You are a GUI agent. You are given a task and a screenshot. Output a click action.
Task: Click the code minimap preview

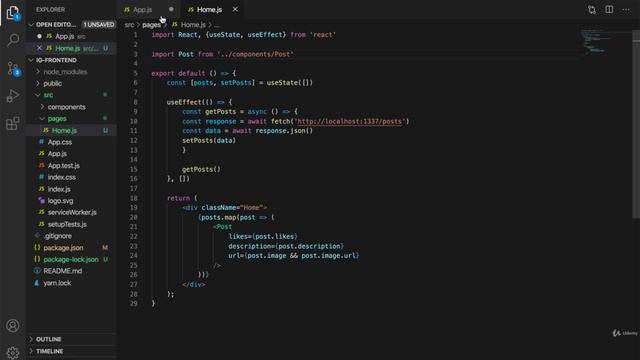594,41
